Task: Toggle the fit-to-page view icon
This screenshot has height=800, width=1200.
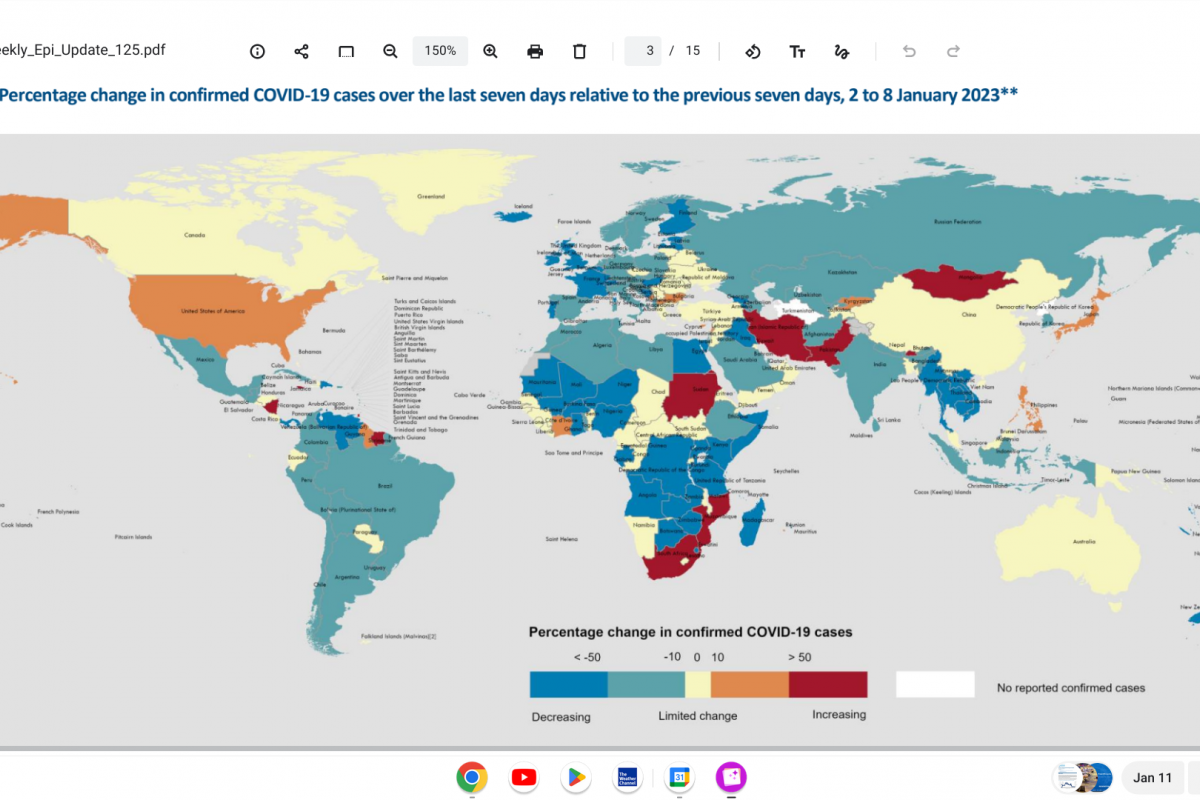Action: pyautogui.click(x=346, y=51)
